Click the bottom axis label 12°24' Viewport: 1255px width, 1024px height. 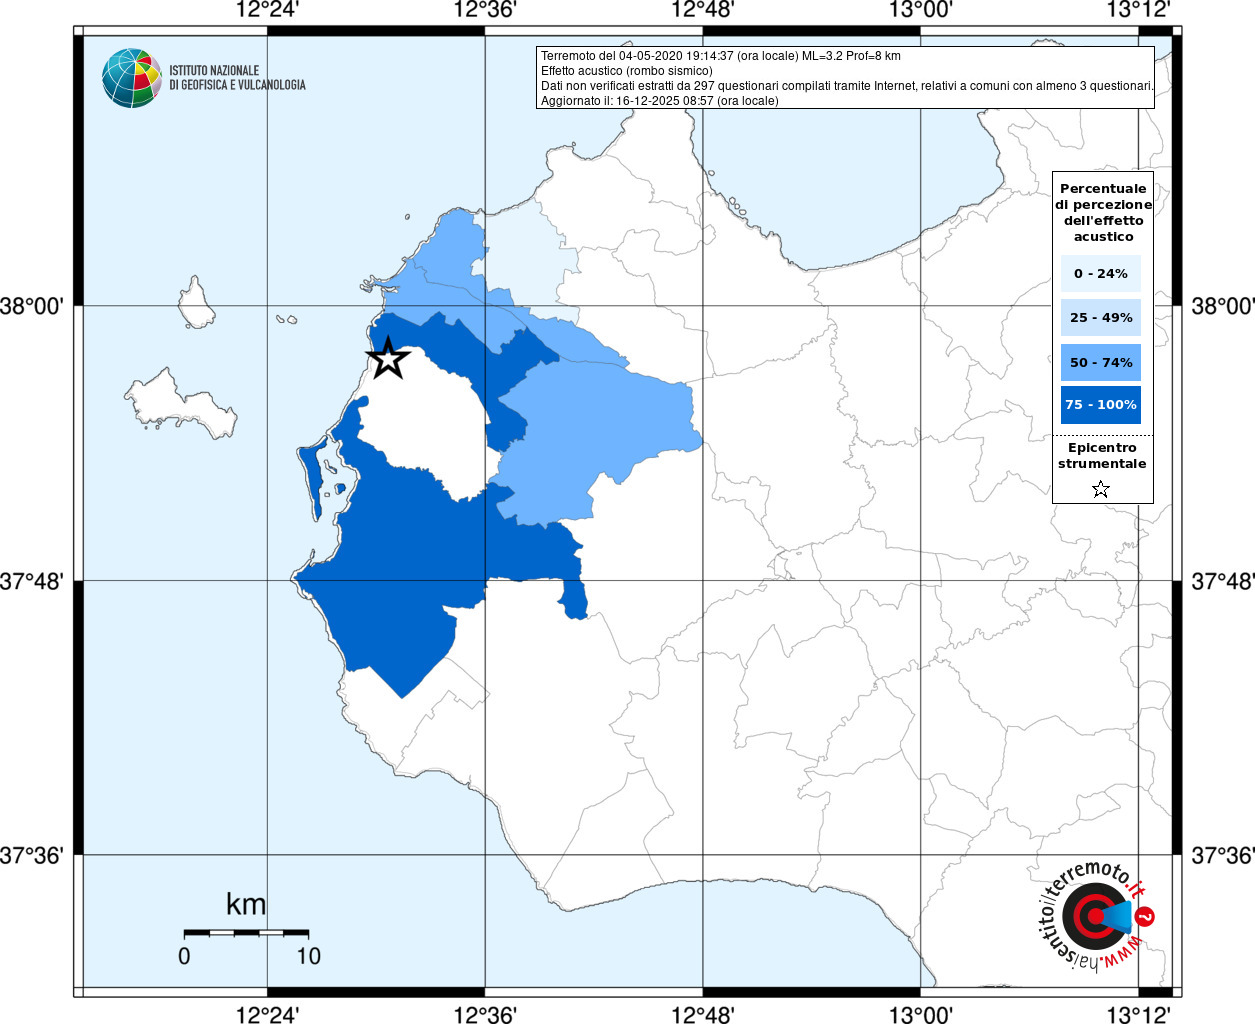click(x=267, y=1014)
